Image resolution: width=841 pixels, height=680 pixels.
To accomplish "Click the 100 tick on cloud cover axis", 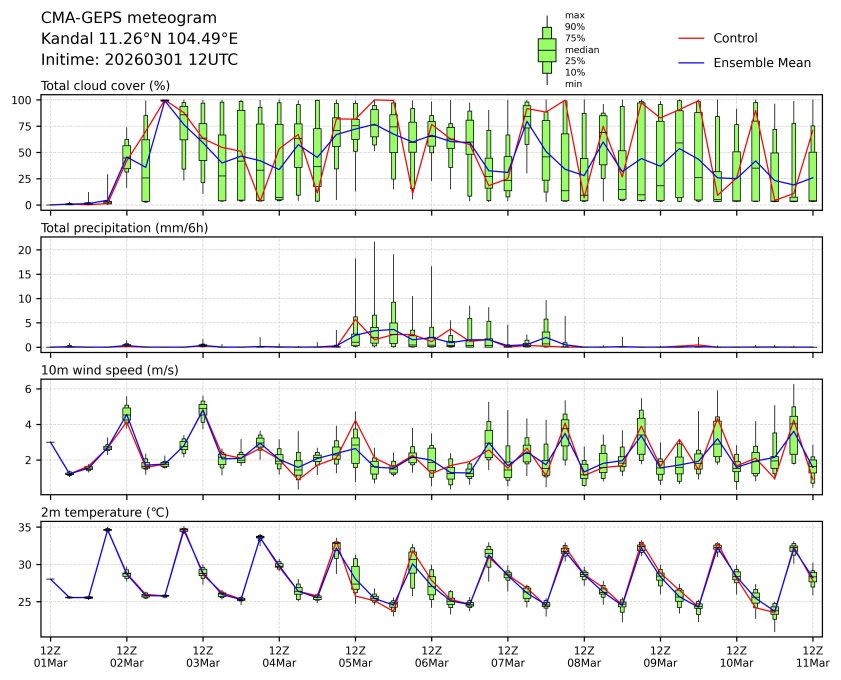I will tap(23, 100).
